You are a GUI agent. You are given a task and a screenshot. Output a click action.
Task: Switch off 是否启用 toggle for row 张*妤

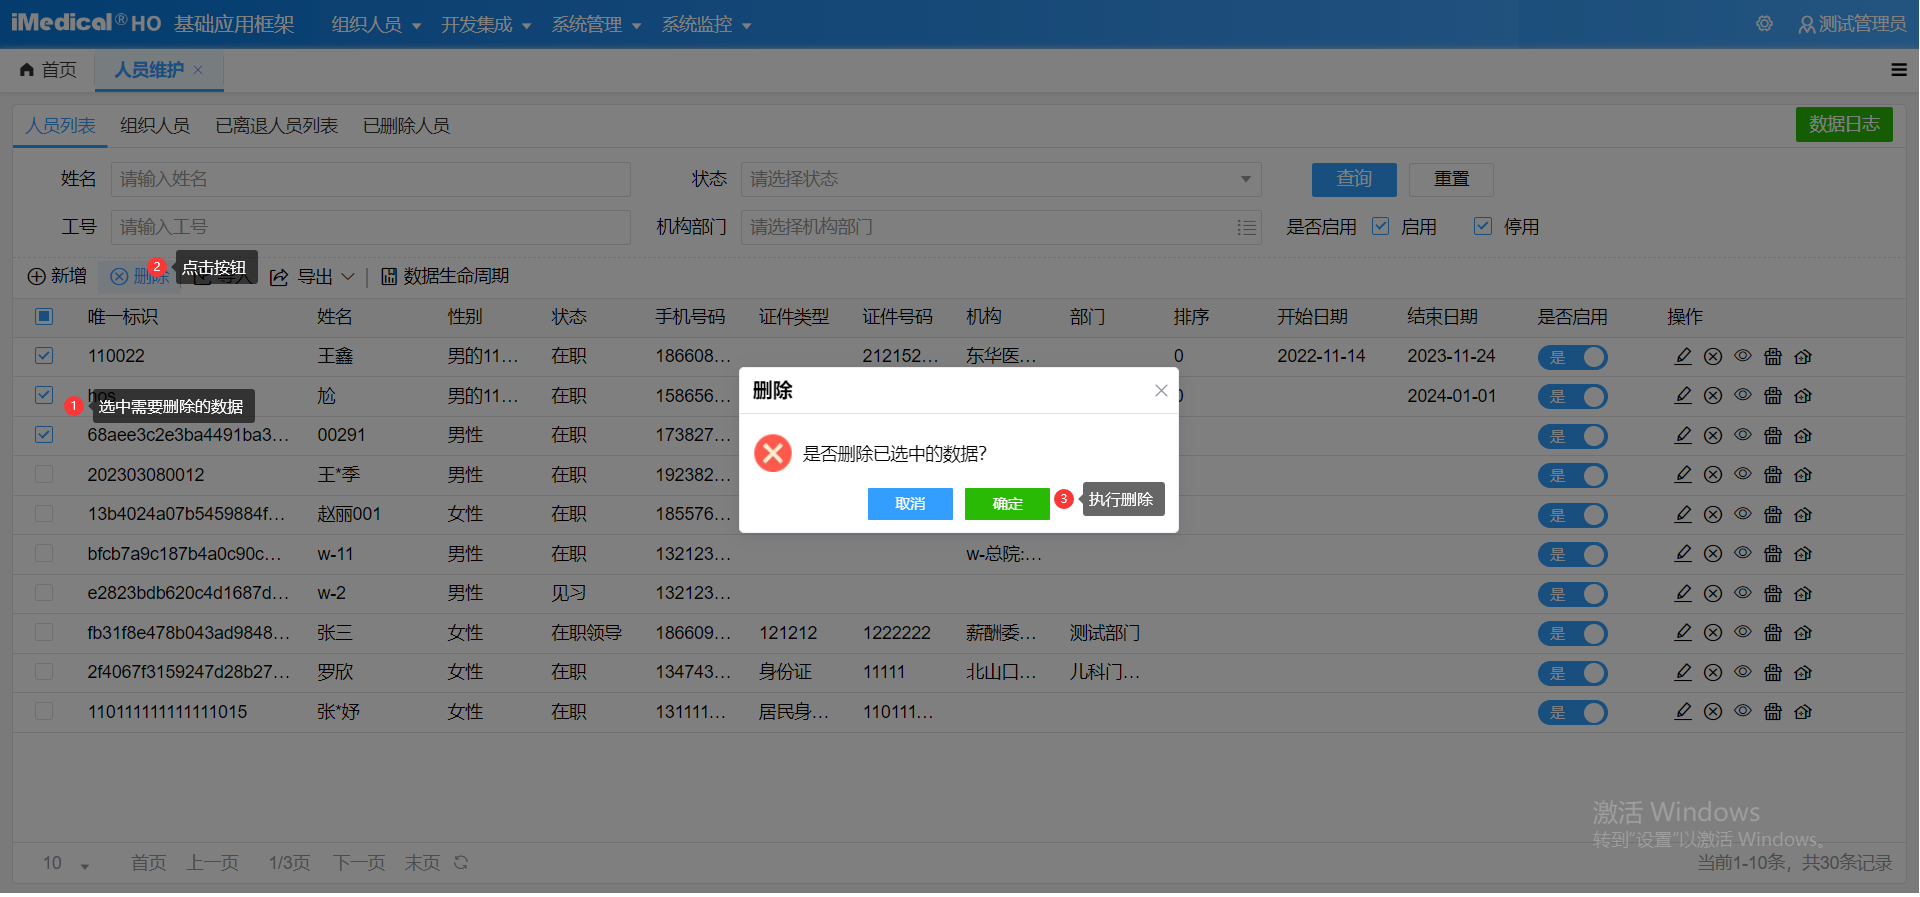coord(1573,713)
